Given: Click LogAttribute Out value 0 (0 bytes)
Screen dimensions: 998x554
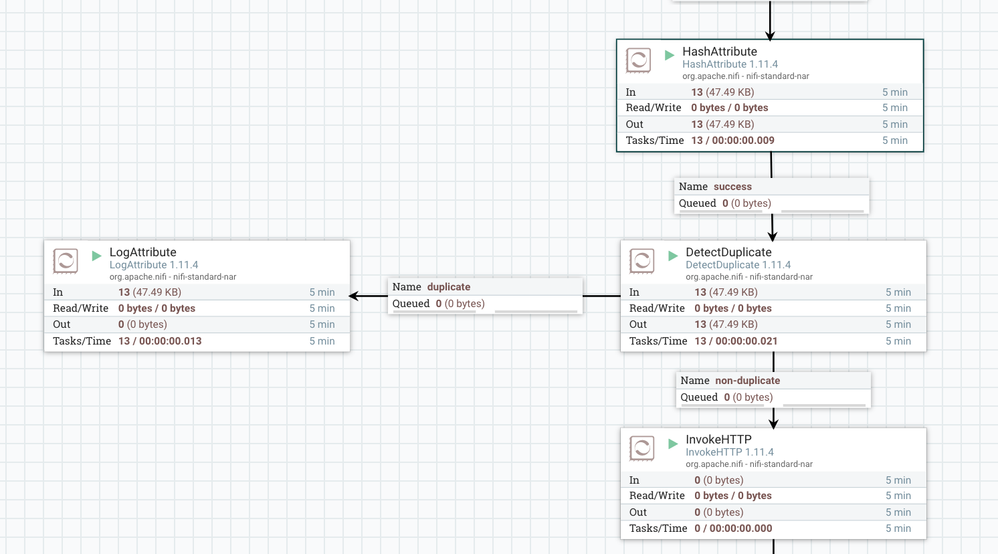Looking at the screenshot, I should [x=143, y=325].
